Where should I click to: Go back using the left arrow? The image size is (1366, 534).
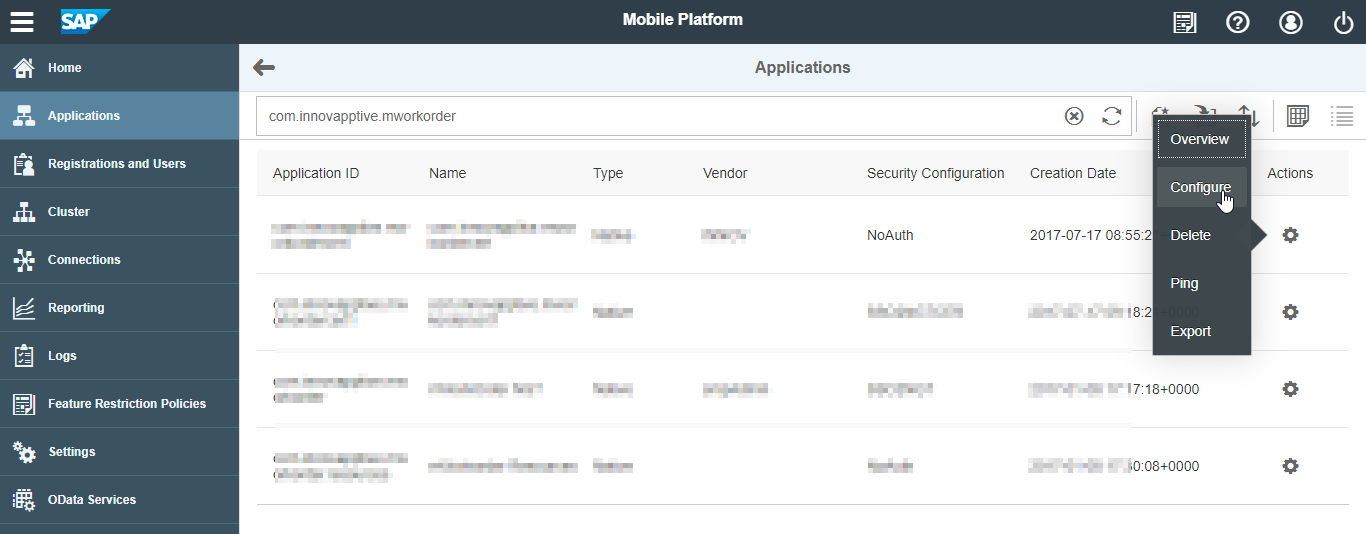(x=264, y=68)
